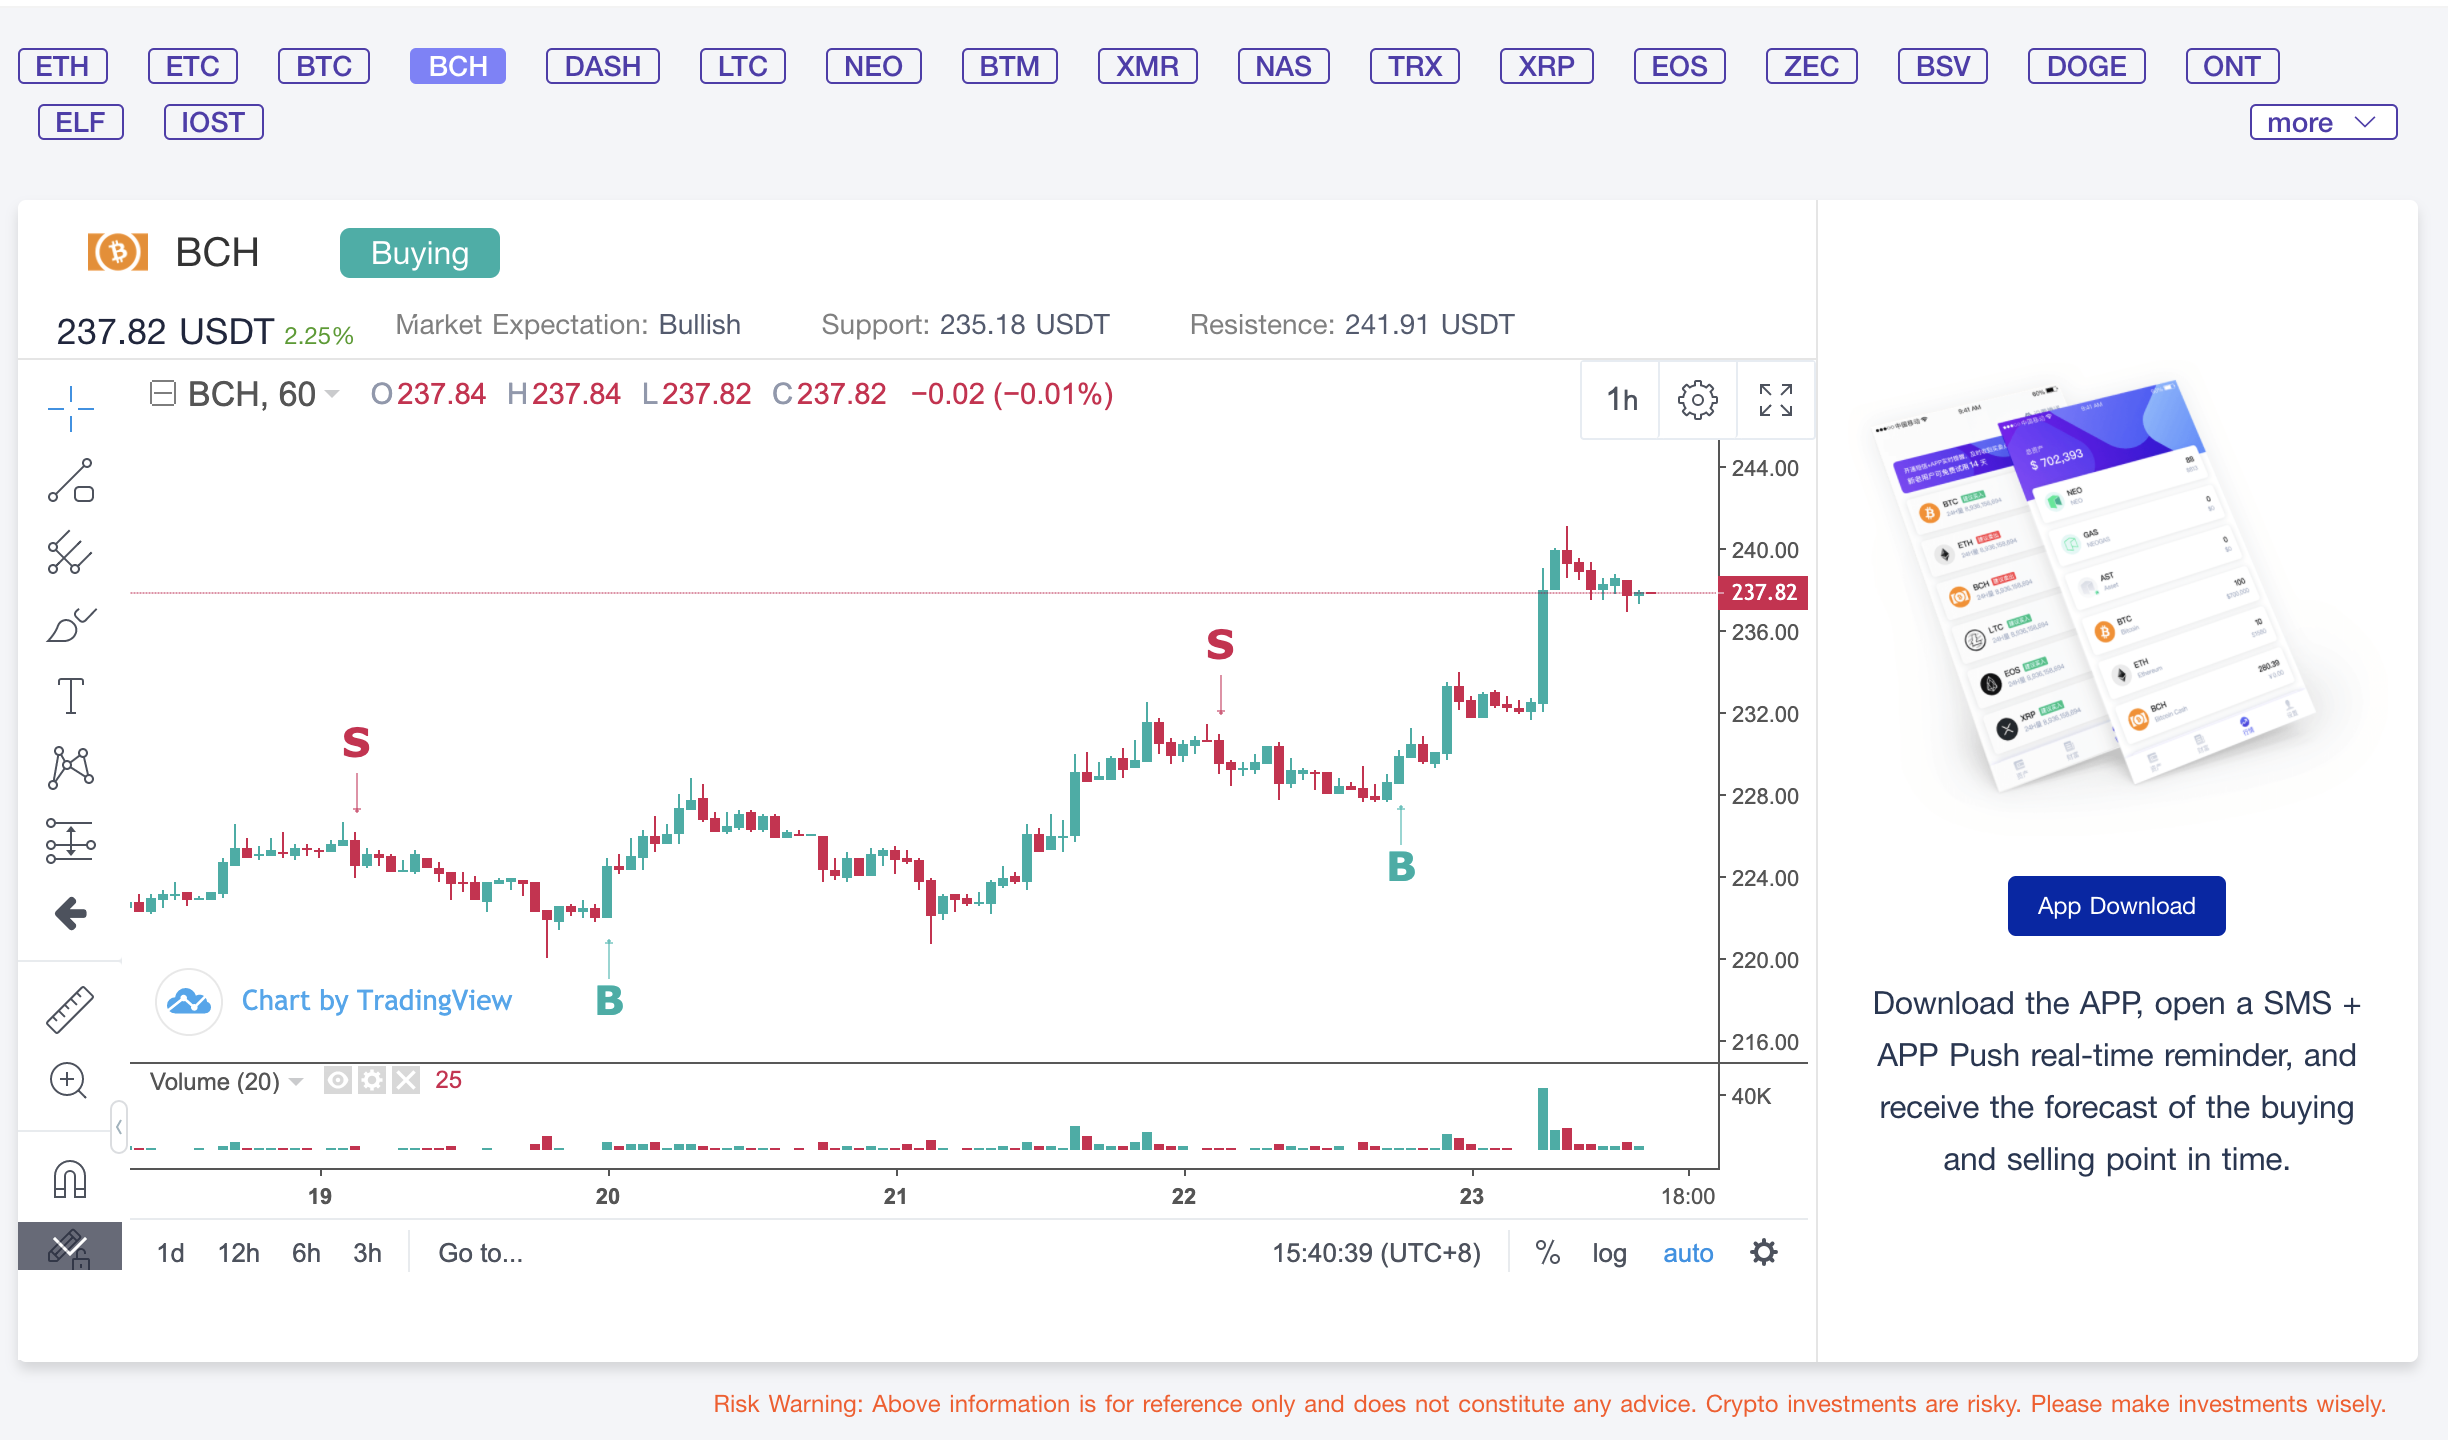Enter fullscreen chart mode
Image resolution: width=2448 pixels, height=1440 pixels.
pyautogui.click(x=1776, y=400)
